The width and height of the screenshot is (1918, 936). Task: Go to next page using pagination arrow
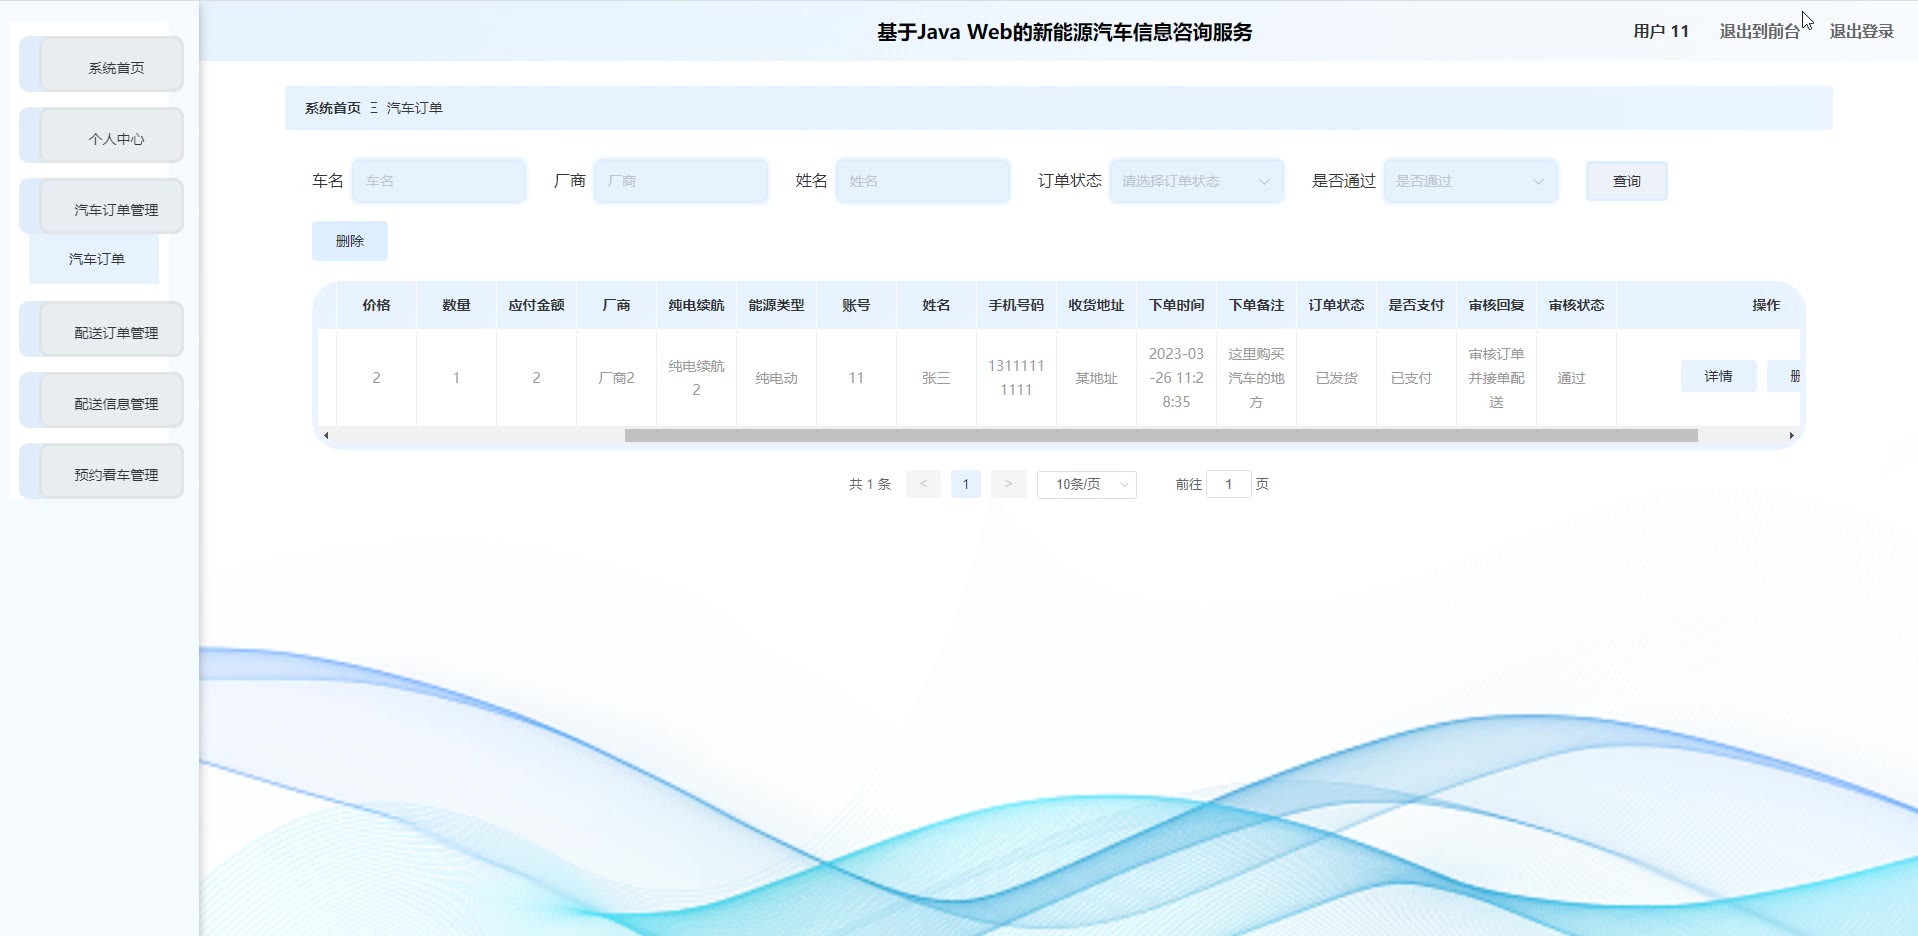point(1008,484)
